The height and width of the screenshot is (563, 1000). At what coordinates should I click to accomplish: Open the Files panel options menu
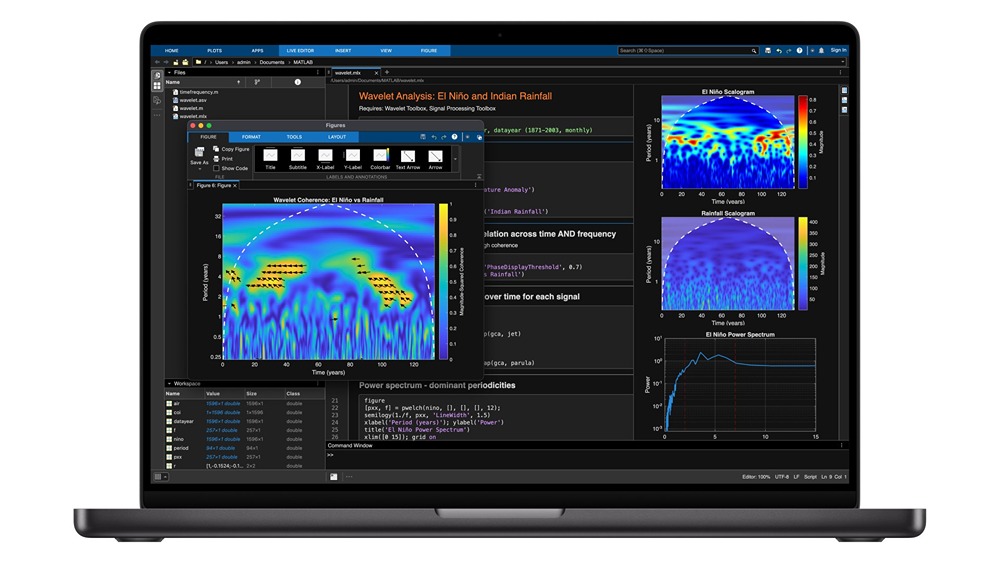[318, 73]
